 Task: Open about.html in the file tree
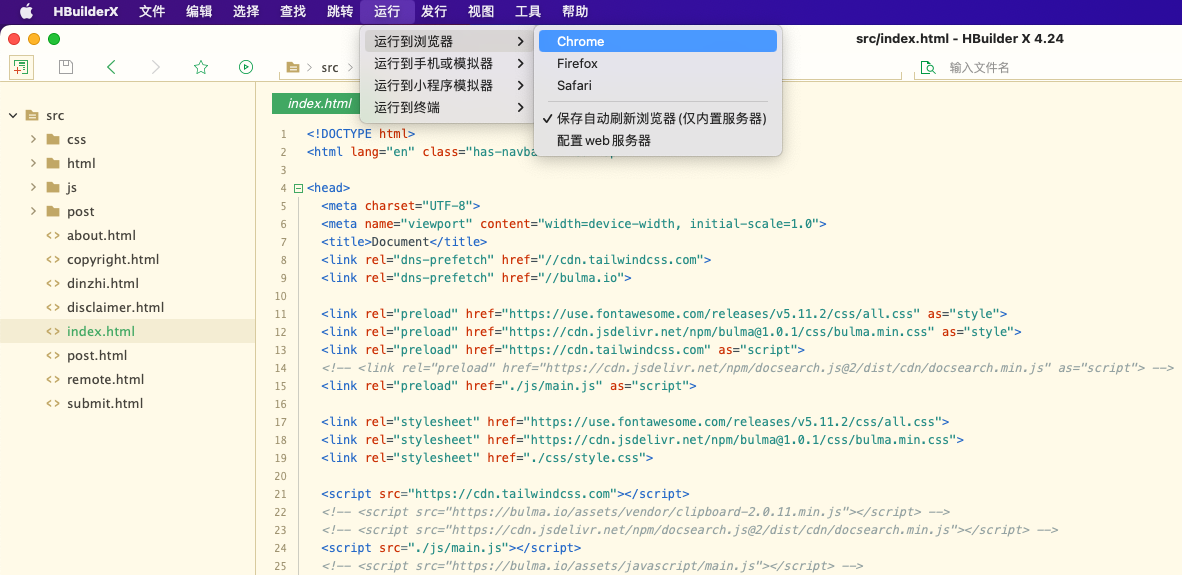[x=101, y=235]
